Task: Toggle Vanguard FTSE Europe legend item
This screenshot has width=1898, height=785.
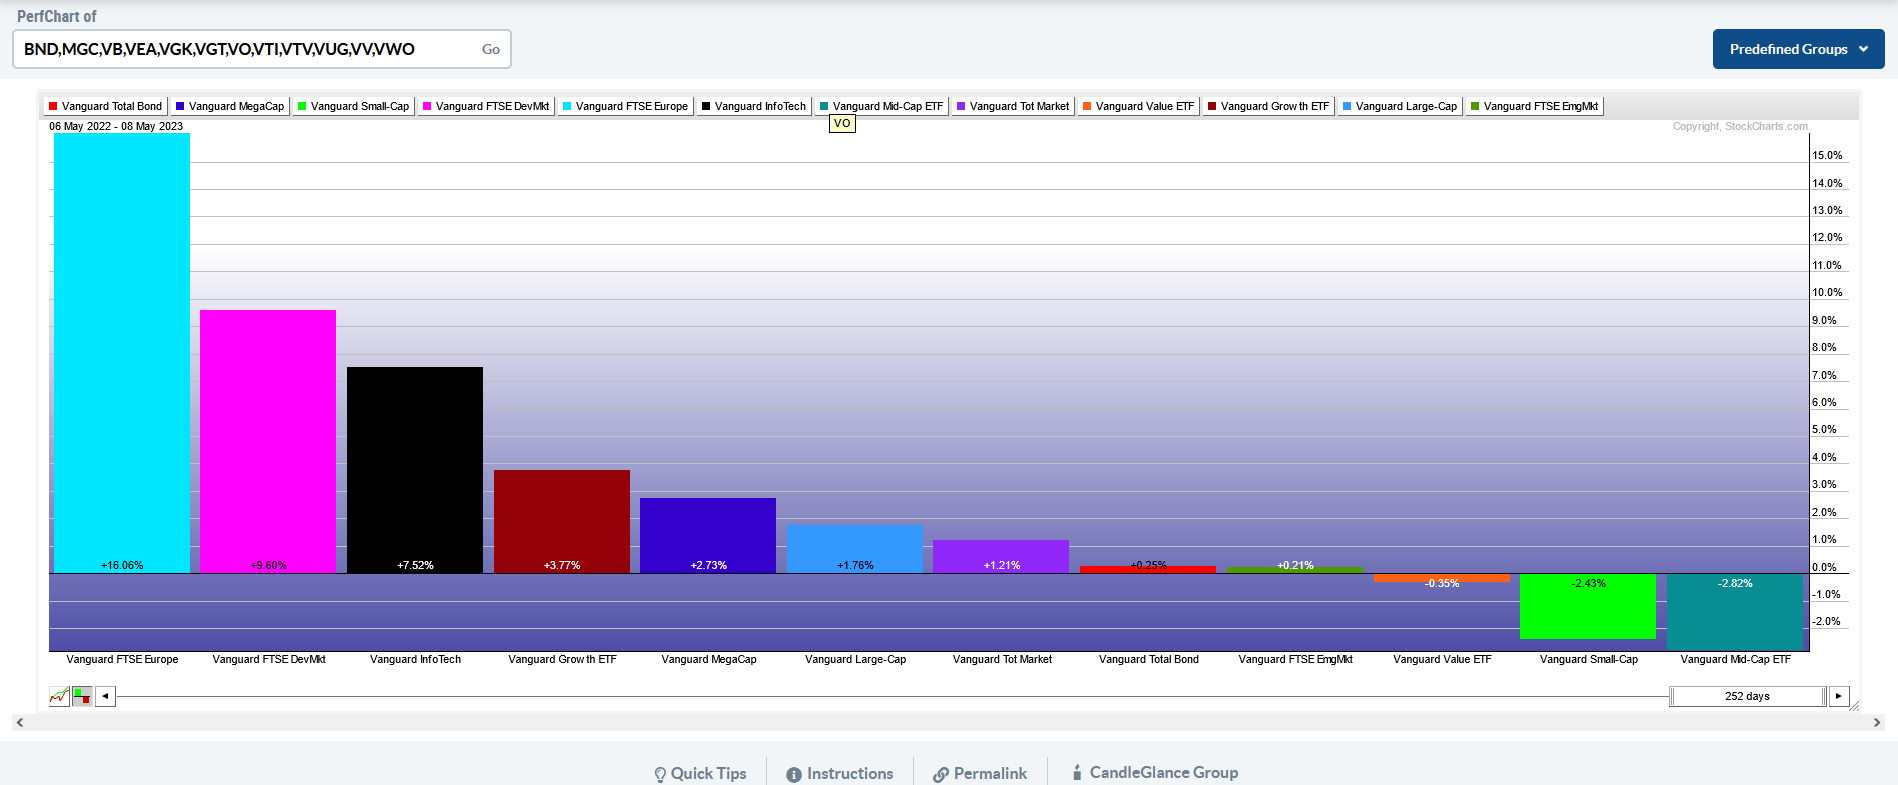Action: [625, 106]
